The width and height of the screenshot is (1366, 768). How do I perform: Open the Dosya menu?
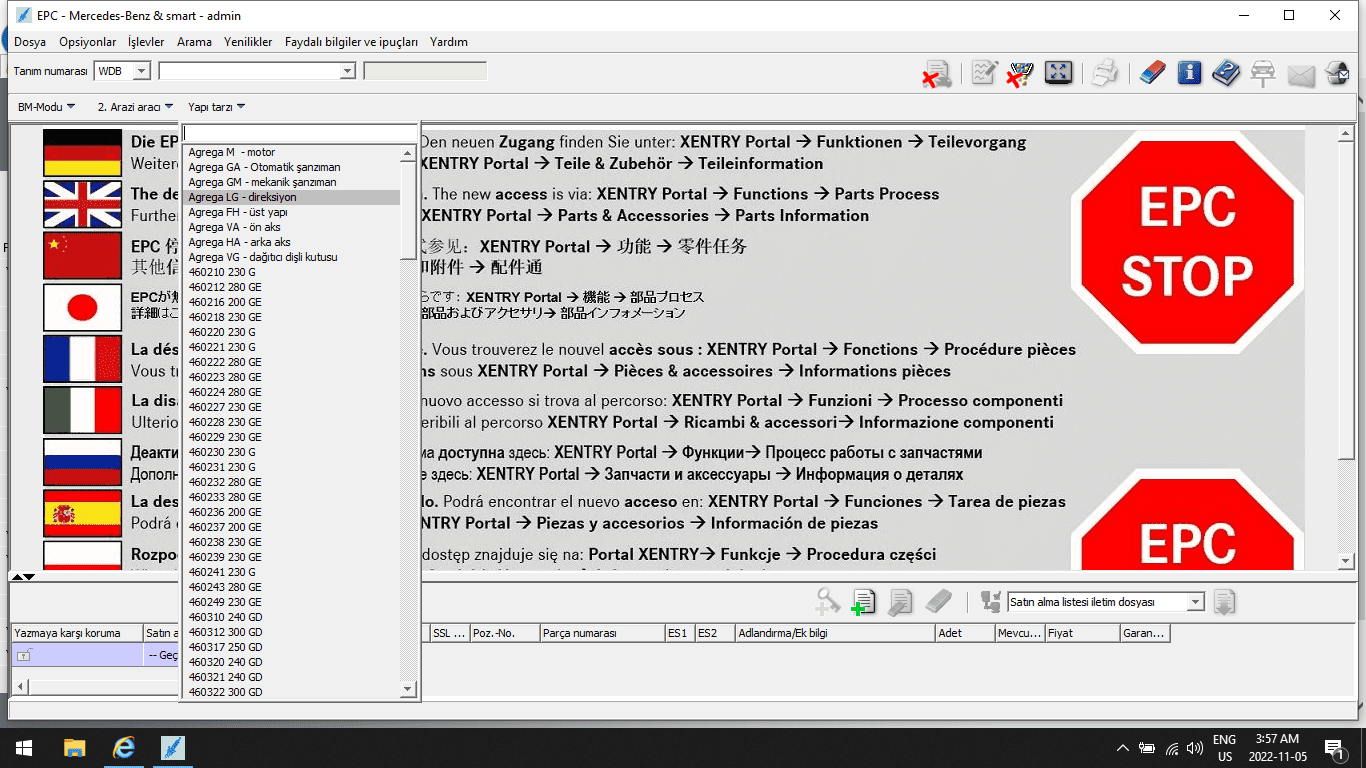click(30, 42)
